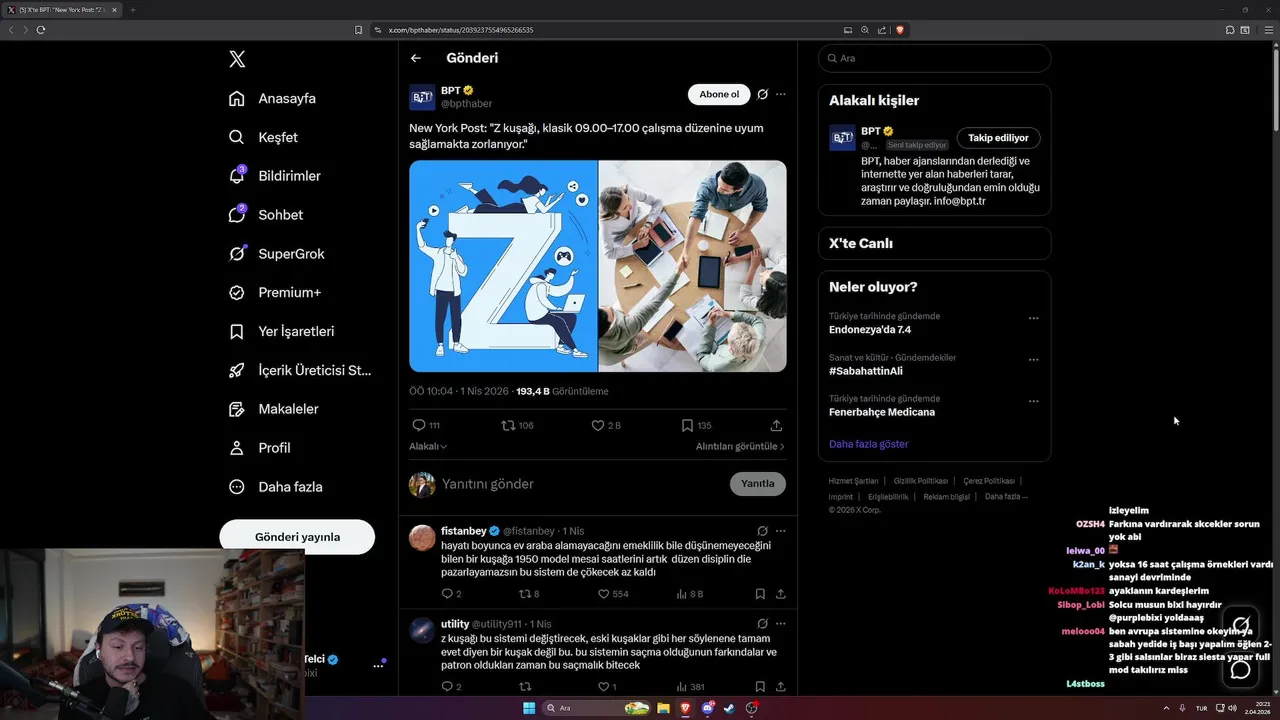Open floating chat bubble button
1280x720 pixels.
coord(1241,668)
